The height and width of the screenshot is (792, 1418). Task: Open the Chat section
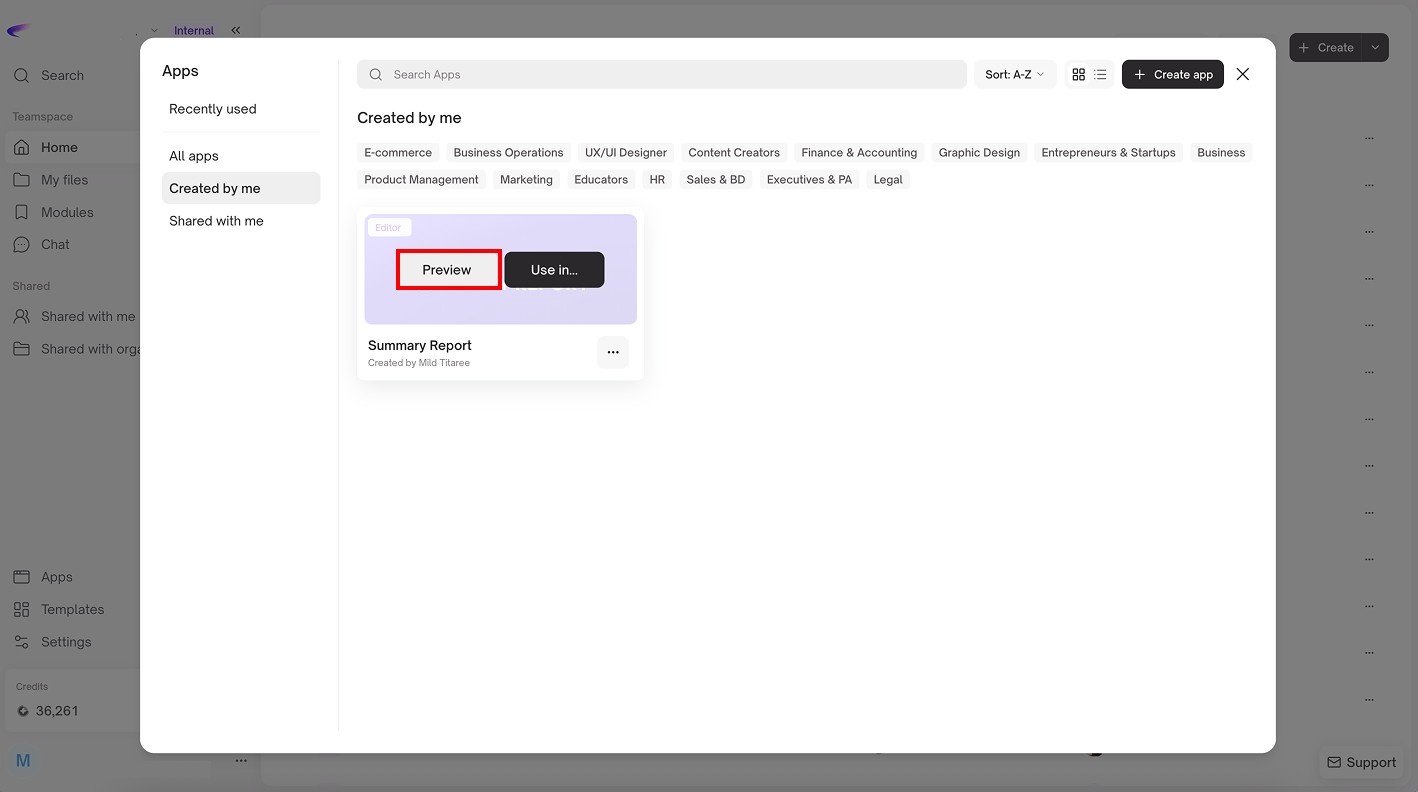click(55, 244)
